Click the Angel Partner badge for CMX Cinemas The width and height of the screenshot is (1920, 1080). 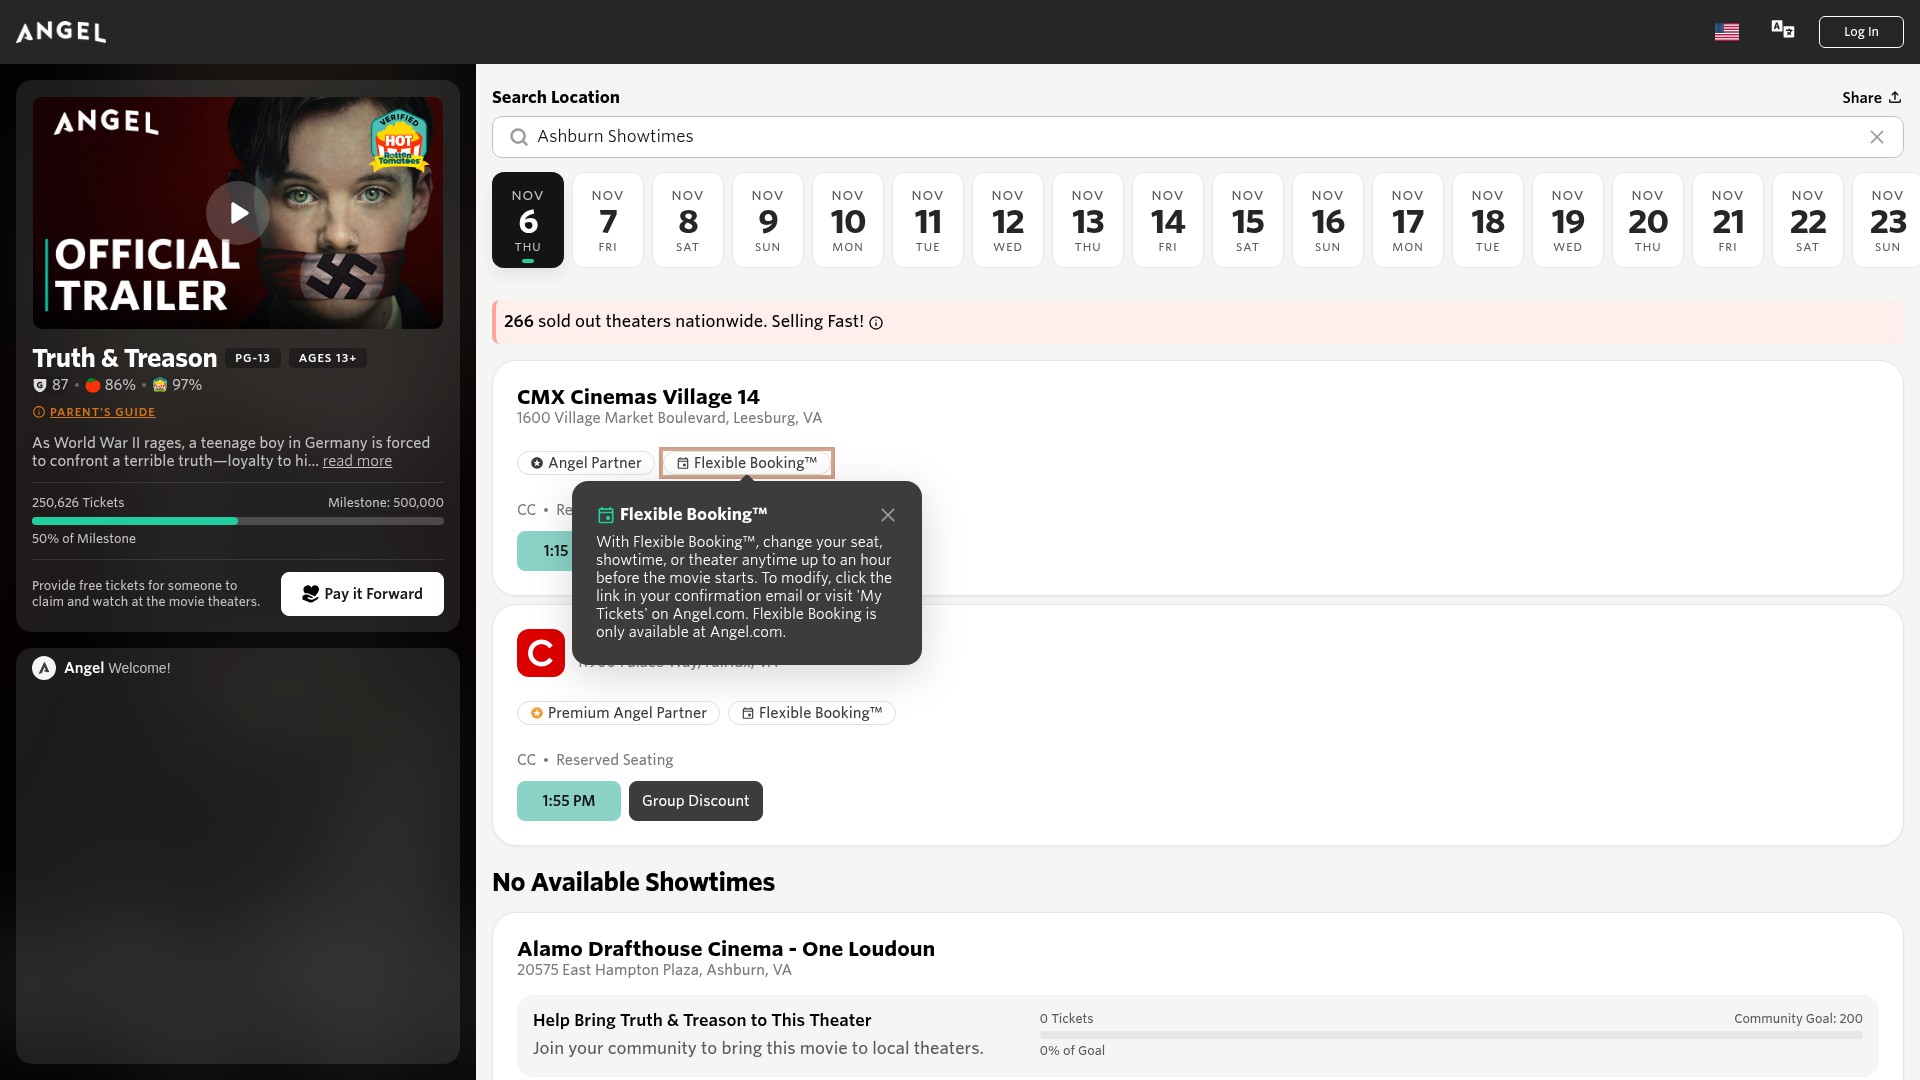coord(586,463)
